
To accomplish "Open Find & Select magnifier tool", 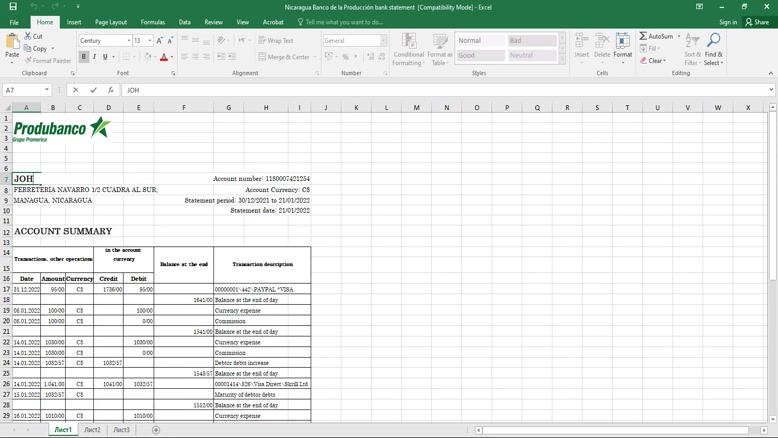I will click(x=713, y=48).
